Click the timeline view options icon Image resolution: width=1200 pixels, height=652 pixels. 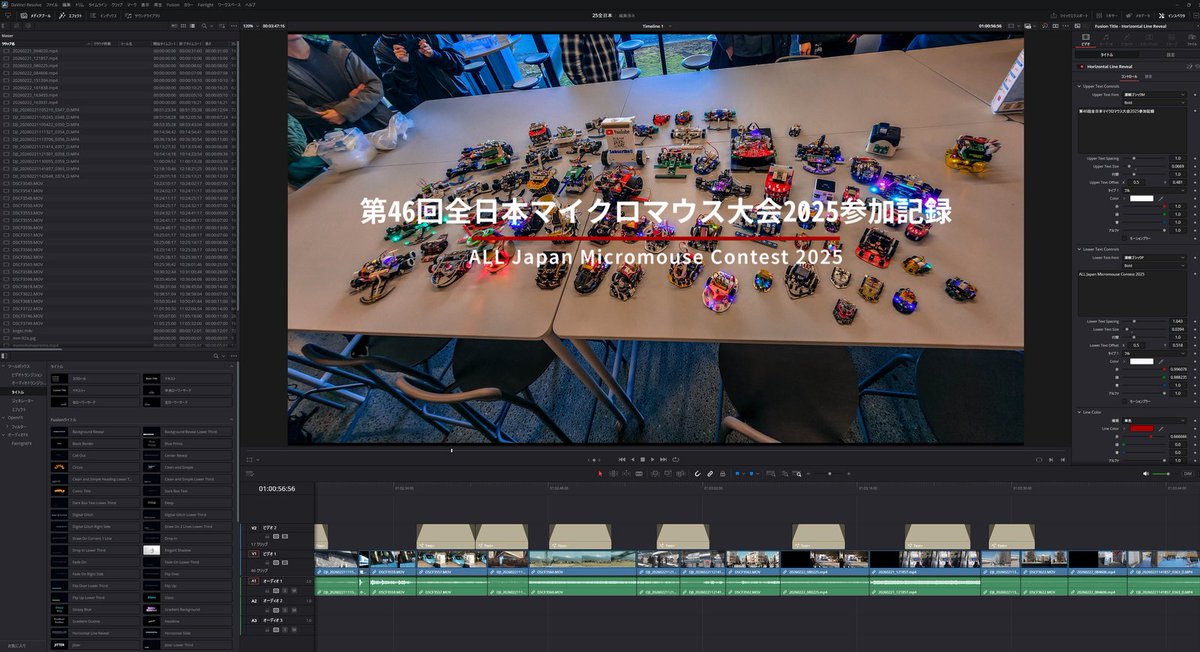click(x=250, y=473)
